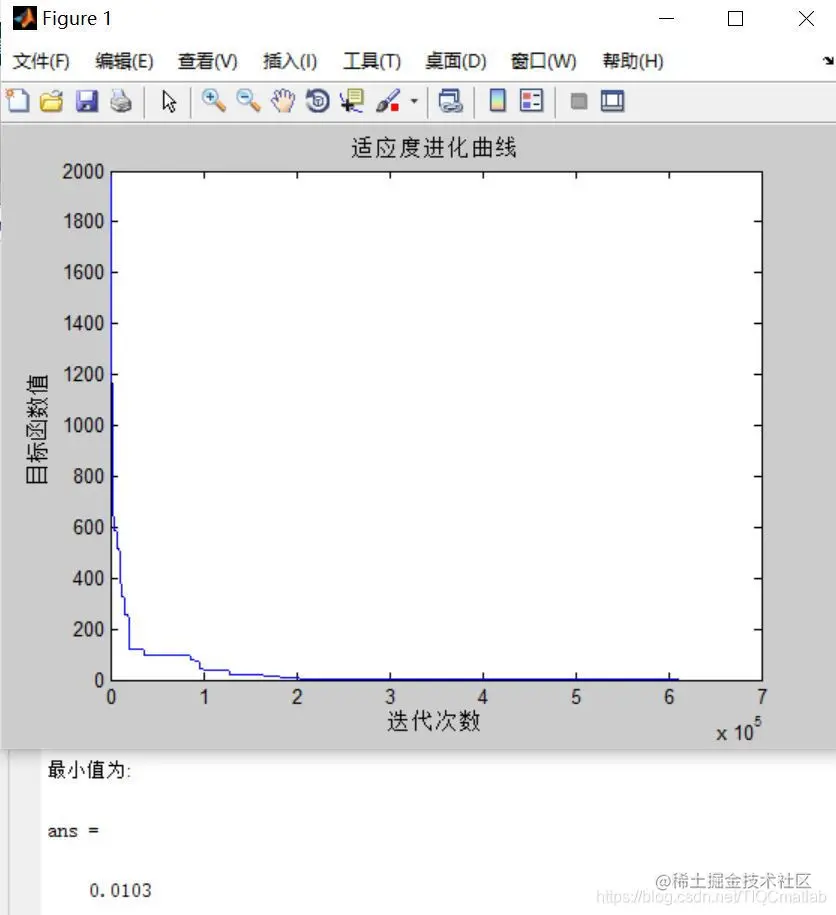Click the dock figure arrow in the menu bar
Screen dimensions: 836x915
click(x=828, y=61)
